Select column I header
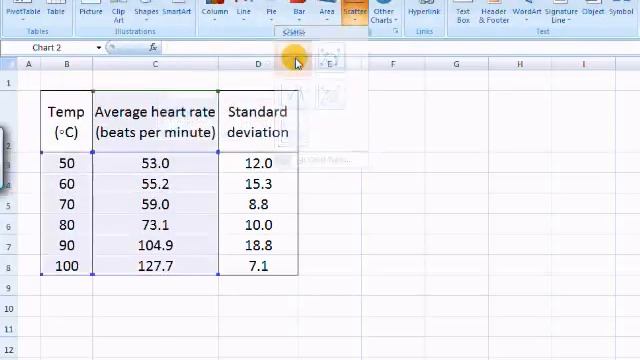640x360 pixels. point(584,64)
